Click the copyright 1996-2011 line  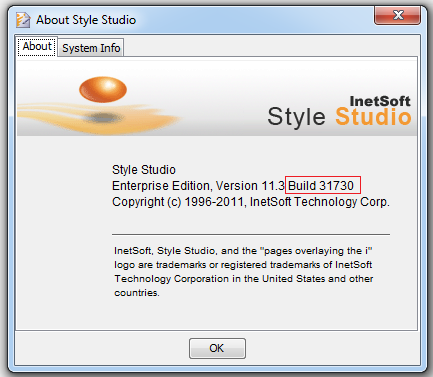point(251,202)
